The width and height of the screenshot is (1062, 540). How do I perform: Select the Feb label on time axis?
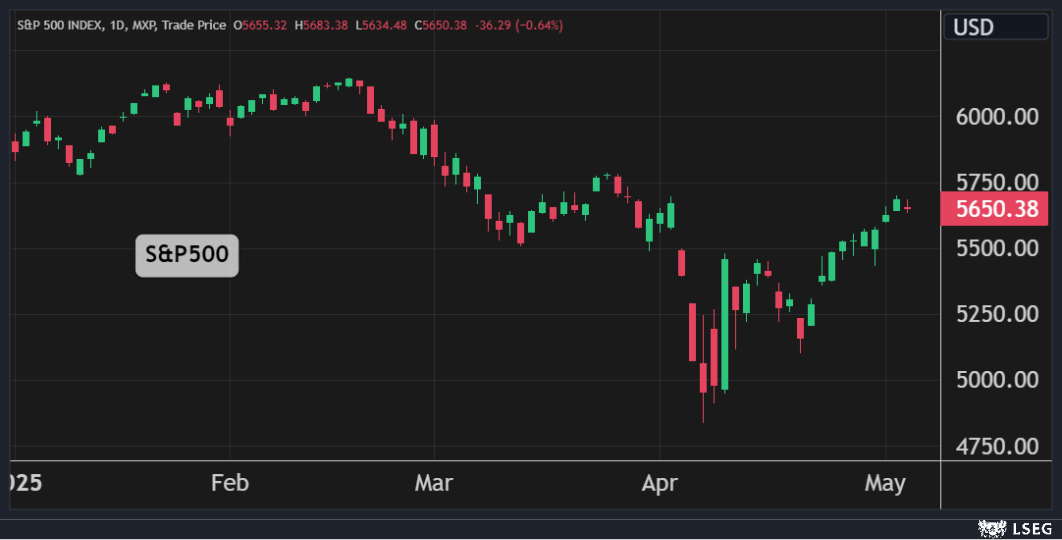pos(229,484)
